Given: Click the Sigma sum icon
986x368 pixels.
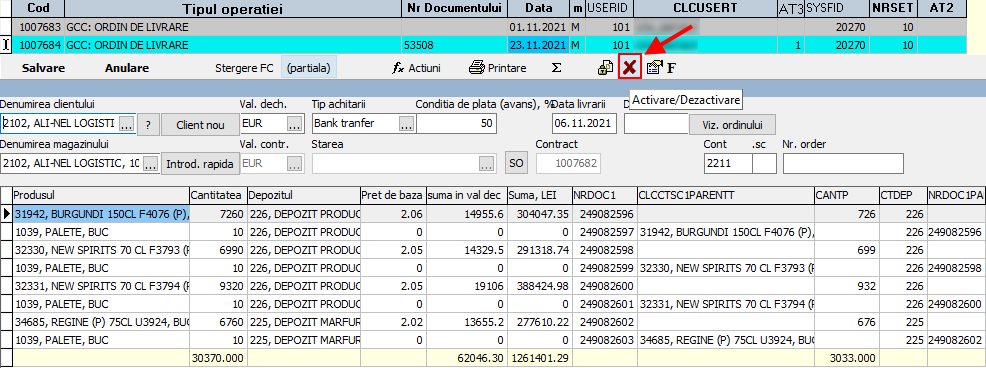Looking at the screenshot, I should (556, 68).
